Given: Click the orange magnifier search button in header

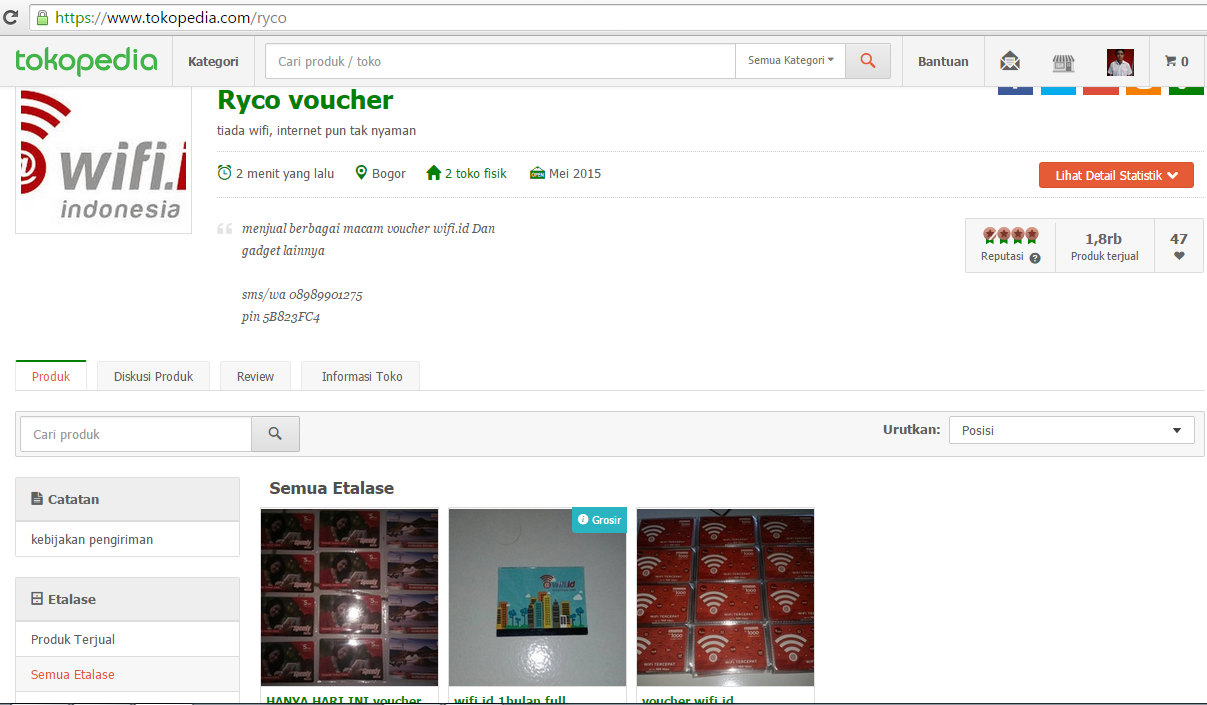Looking at the screenshot, I should tap(868, 61).
